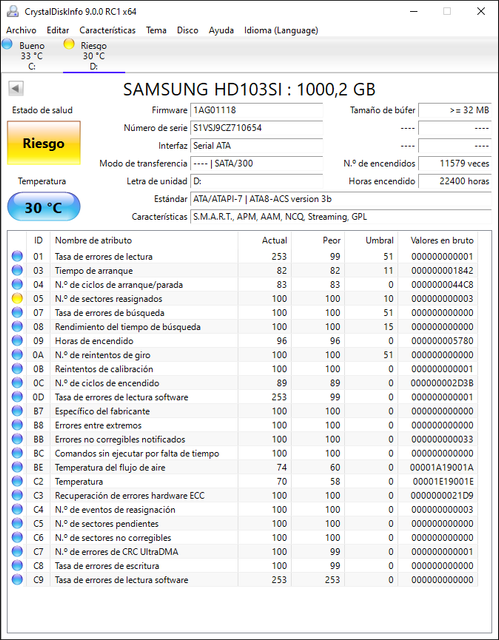Screen dimensions: 499x640
Task: Click the status orb for Tiempo de arranque
Action: coord(17,270)
